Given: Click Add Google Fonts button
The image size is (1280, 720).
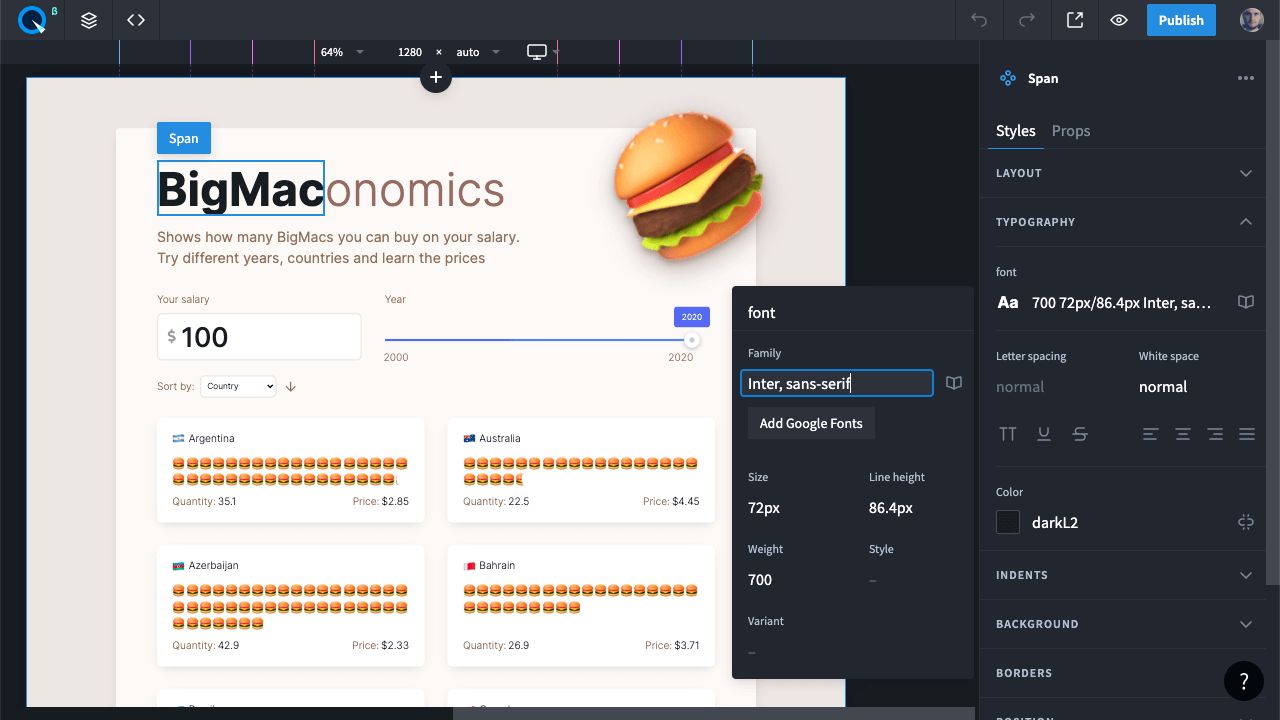Looking at the screenshot, I should [811, 423].
